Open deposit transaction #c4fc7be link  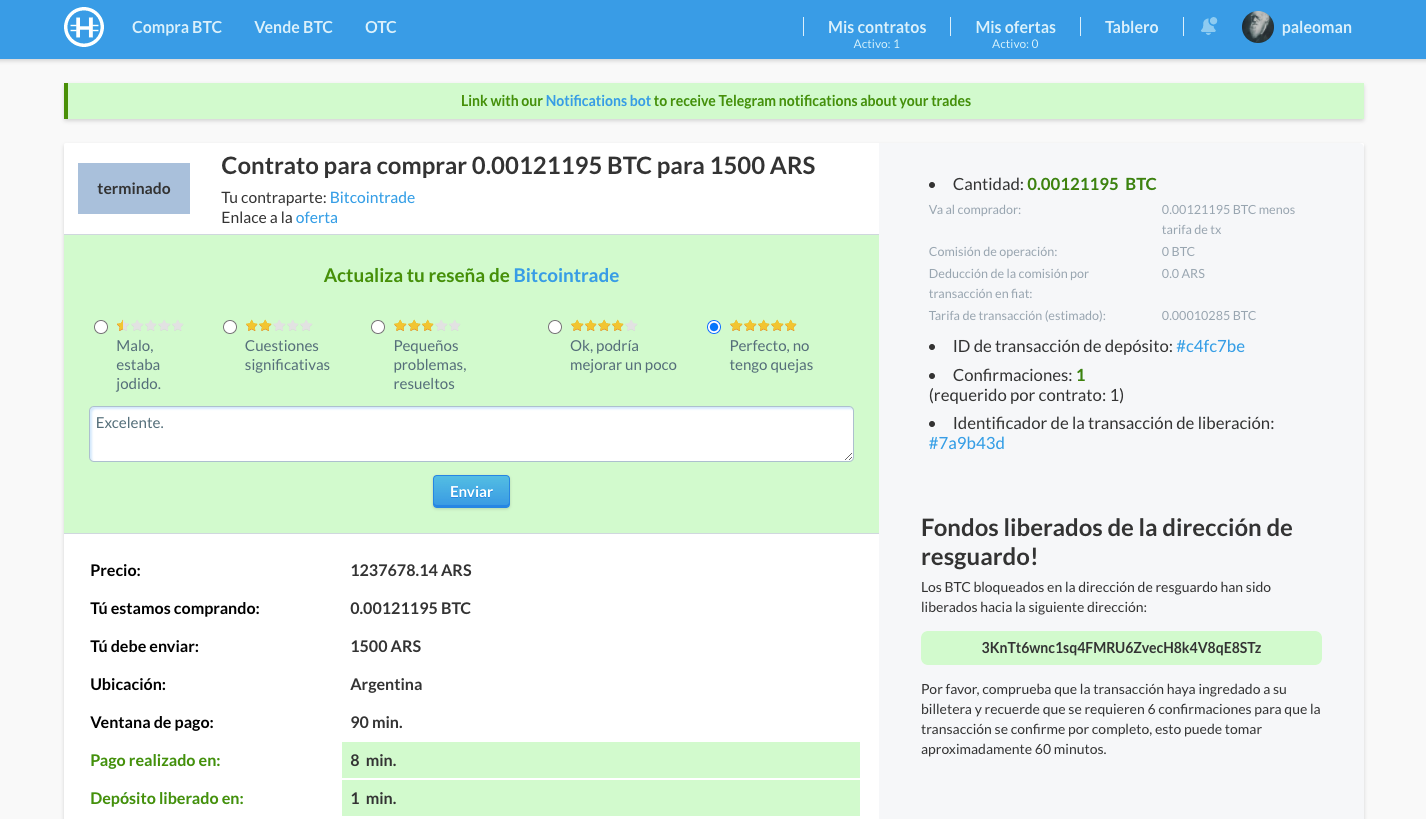[x=1210, y=347]
